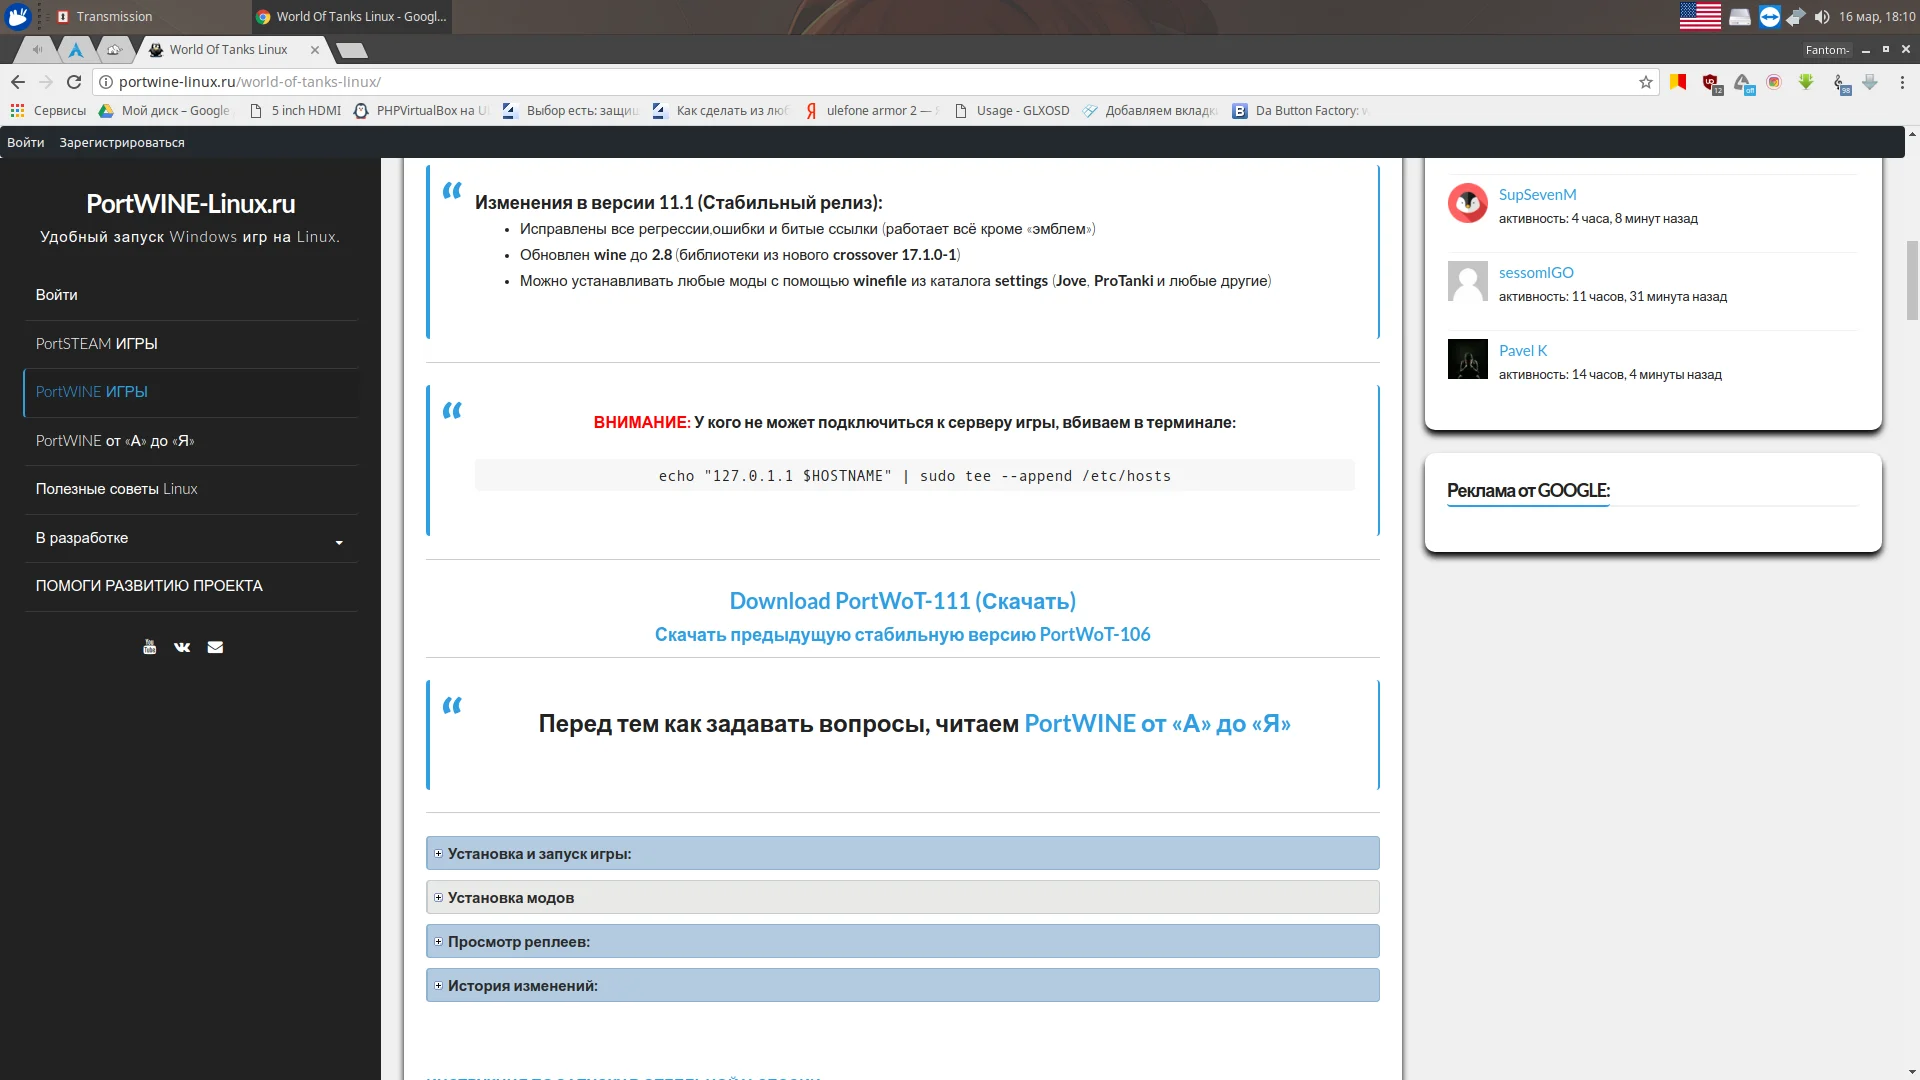Open the VK social icon in the sidebar

tap(182, 647)
